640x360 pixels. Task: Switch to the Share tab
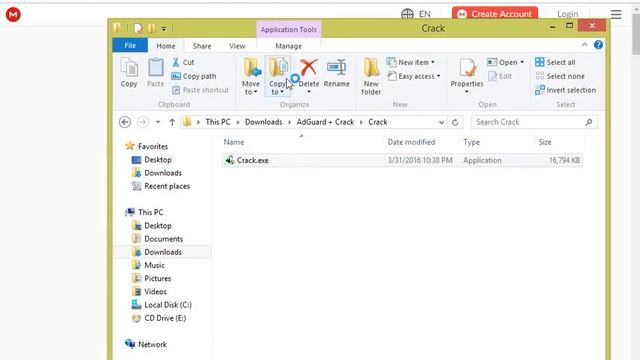click(202, 46)
